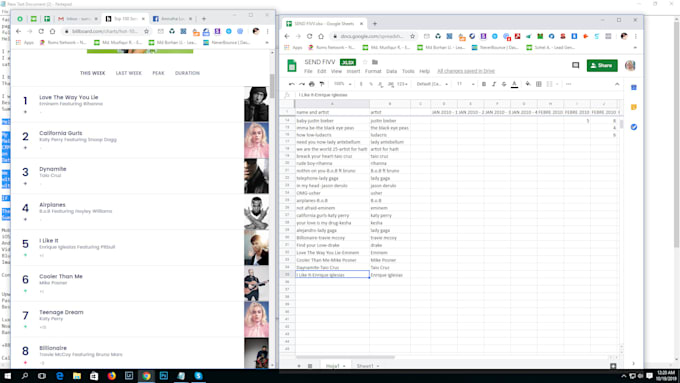Open Chrome menu in Billboard window

(268, 31)
